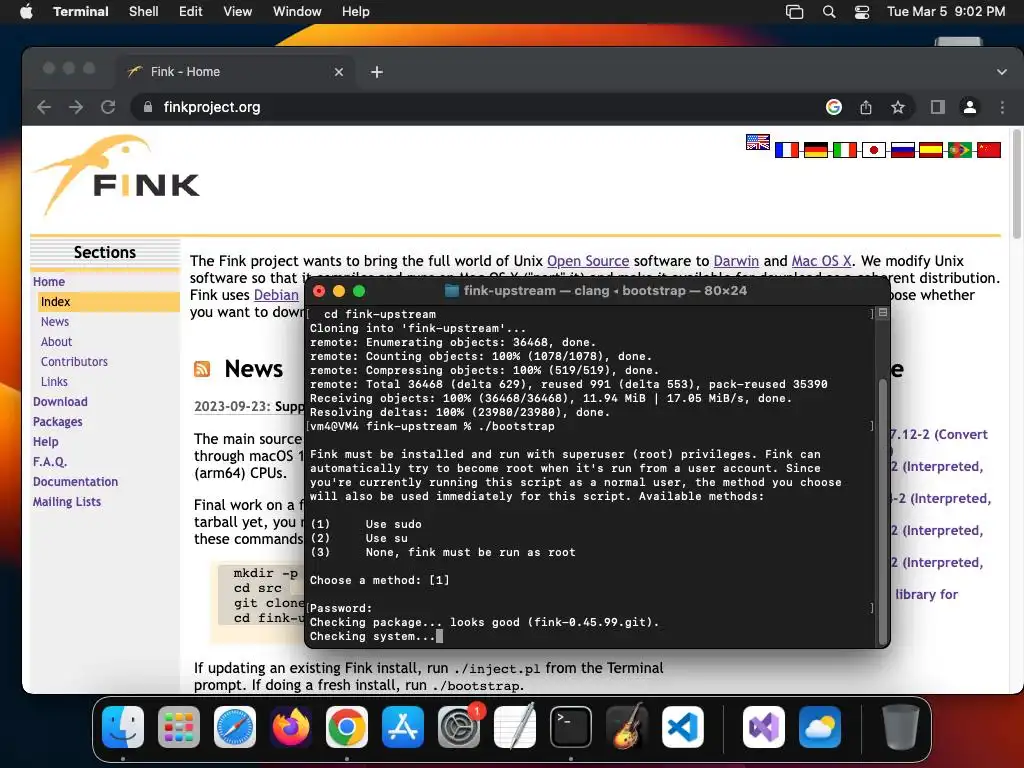Click Chrome forward arrow
The width and height of the screenshot is (1024, 768).
(76, 107)
